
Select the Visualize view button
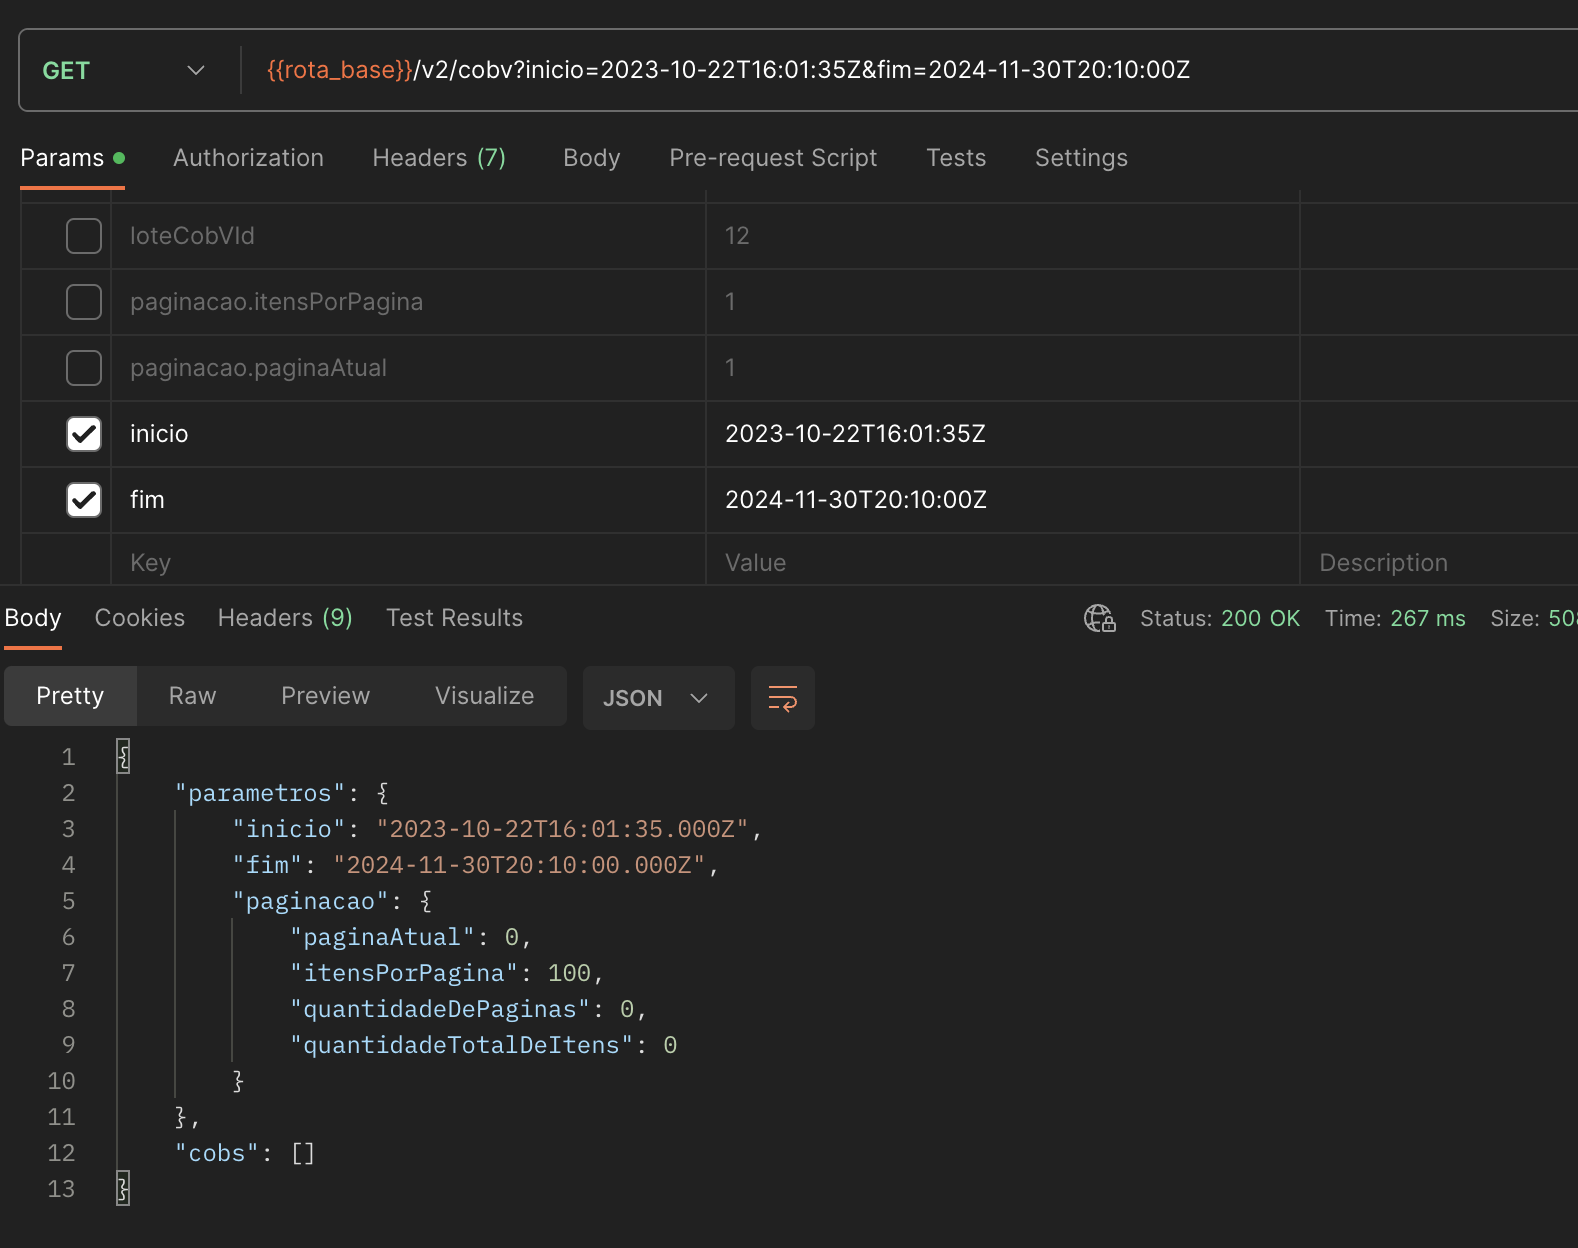tap(484, 696)
